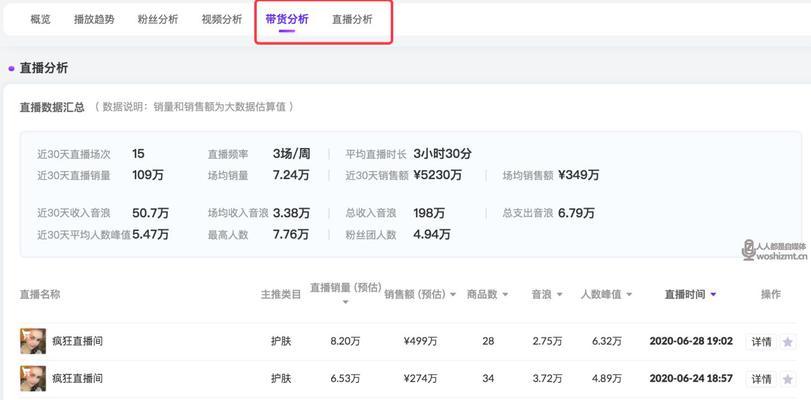Sort by 直播销量 (预估) arrow

pyautogui.click(x=346, y=302)
